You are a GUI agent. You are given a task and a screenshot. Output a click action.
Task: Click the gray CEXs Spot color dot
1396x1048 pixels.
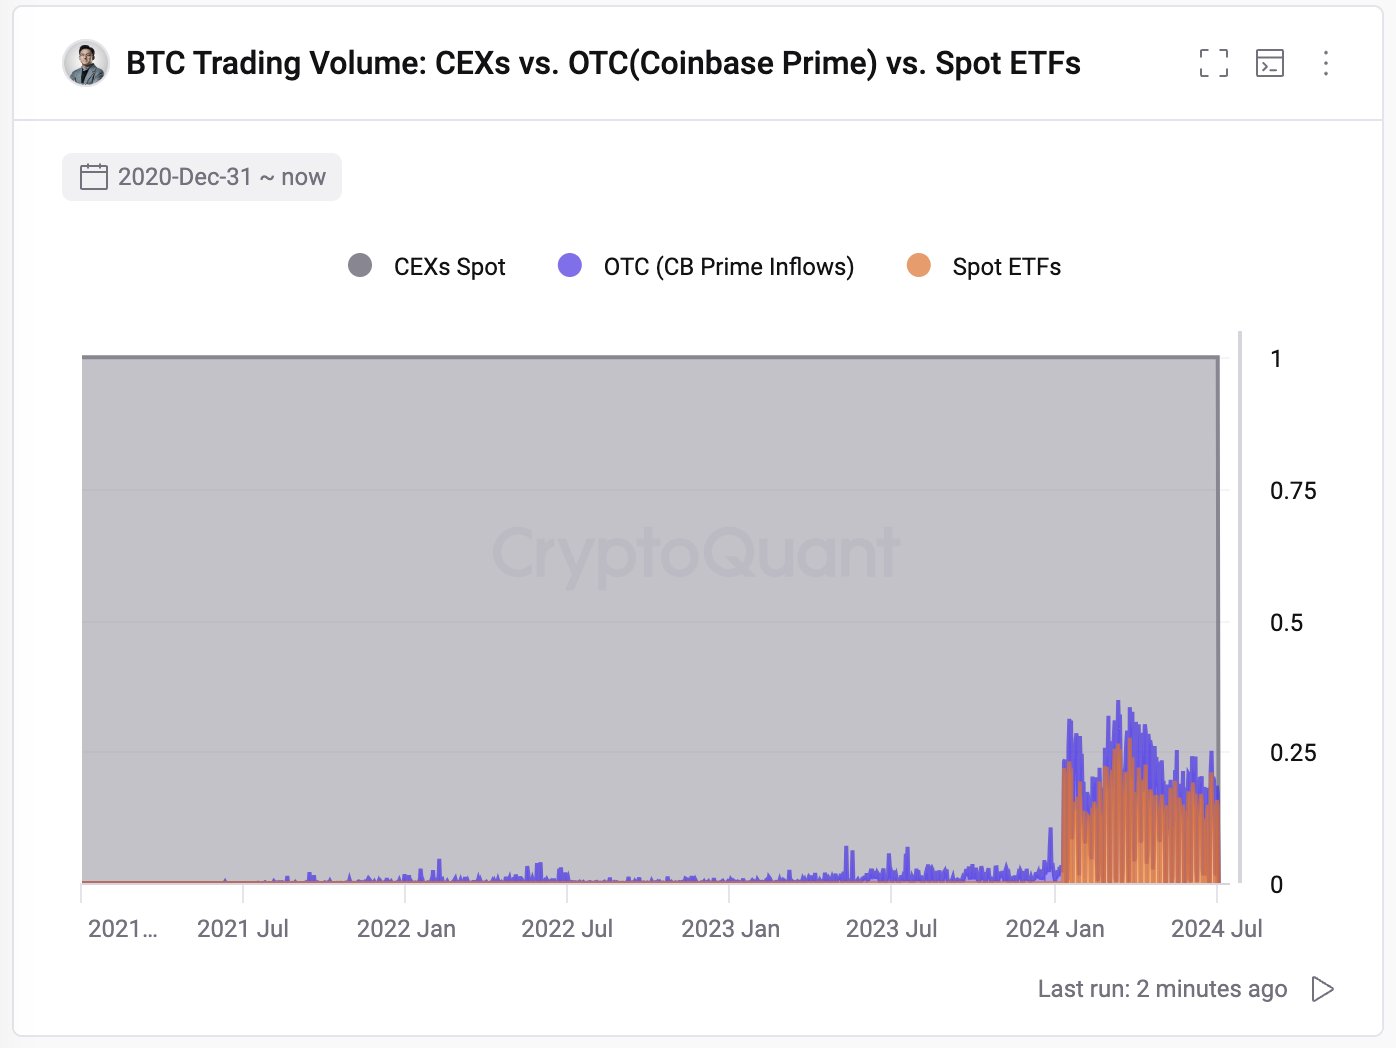click(x=360, y=265)
